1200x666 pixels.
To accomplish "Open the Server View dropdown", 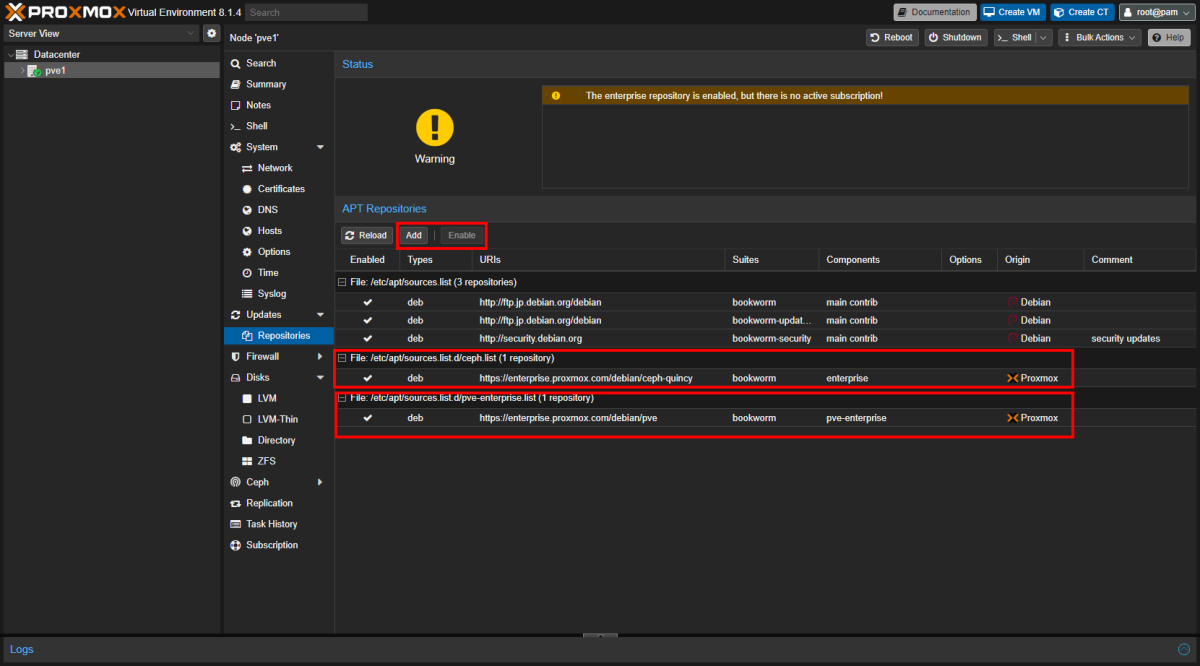I will click(x=100, y=33).
